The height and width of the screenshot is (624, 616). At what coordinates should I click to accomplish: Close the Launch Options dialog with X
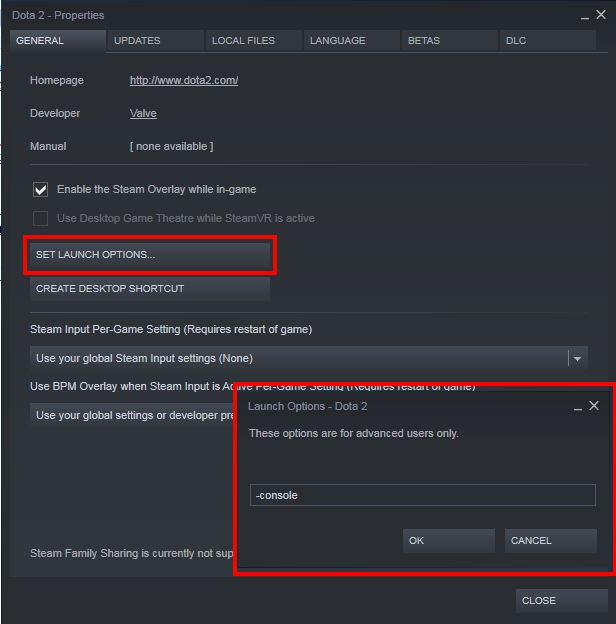(x=594, y=406)
